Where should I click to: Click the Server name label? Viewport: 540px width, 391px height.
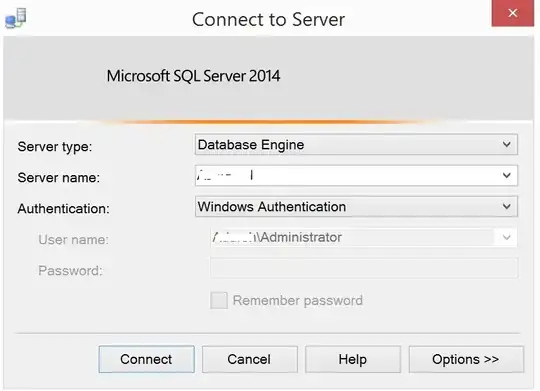tap(59, 178)
